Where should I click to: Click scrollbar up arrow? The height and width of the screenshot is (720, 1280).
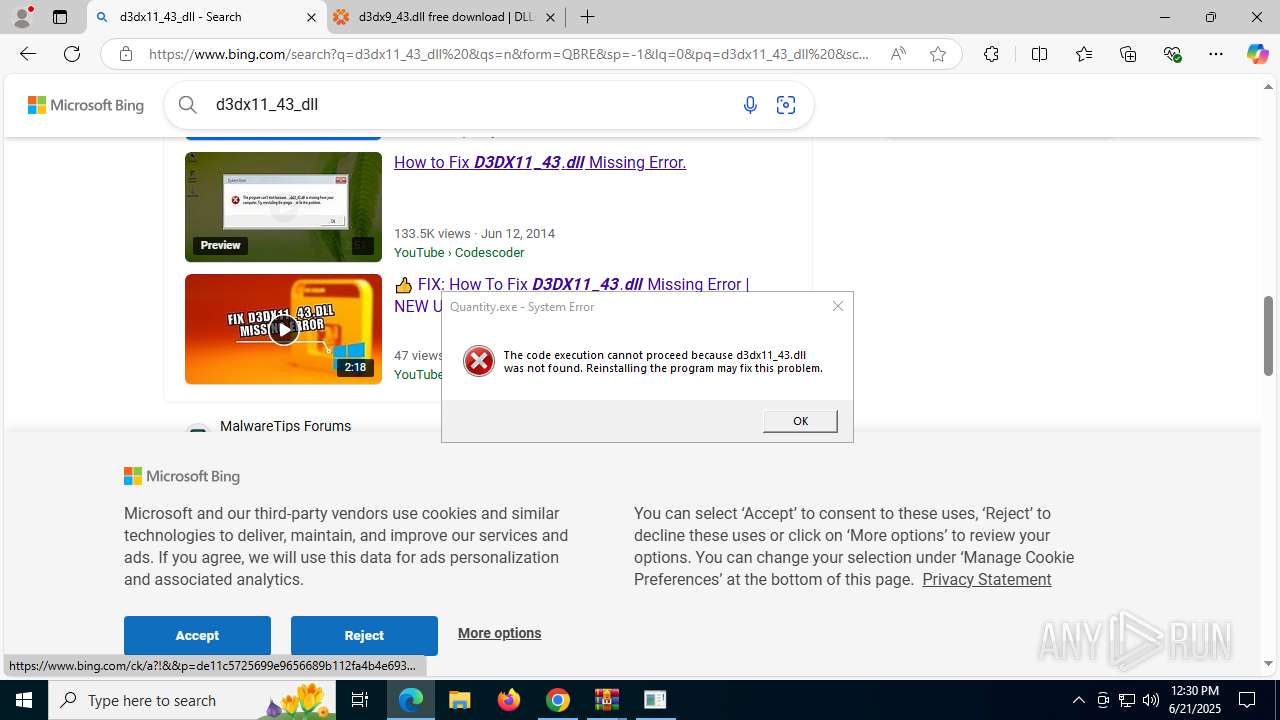point(1269,87)
